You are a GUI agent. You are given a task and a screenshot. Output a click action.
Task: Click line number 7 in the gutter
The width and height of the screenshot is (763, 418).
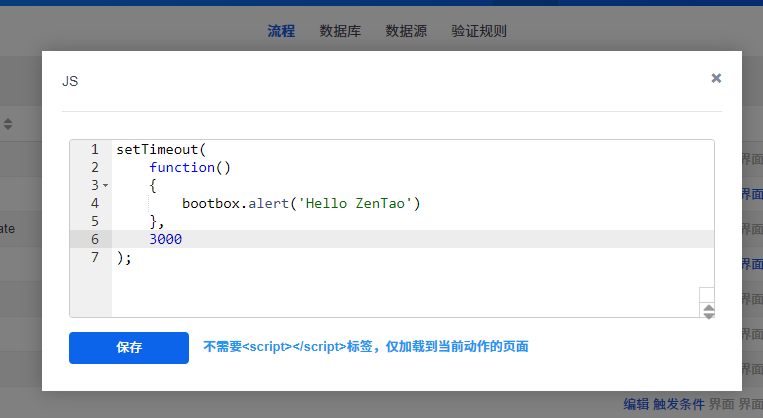click(x=95, y=258)
